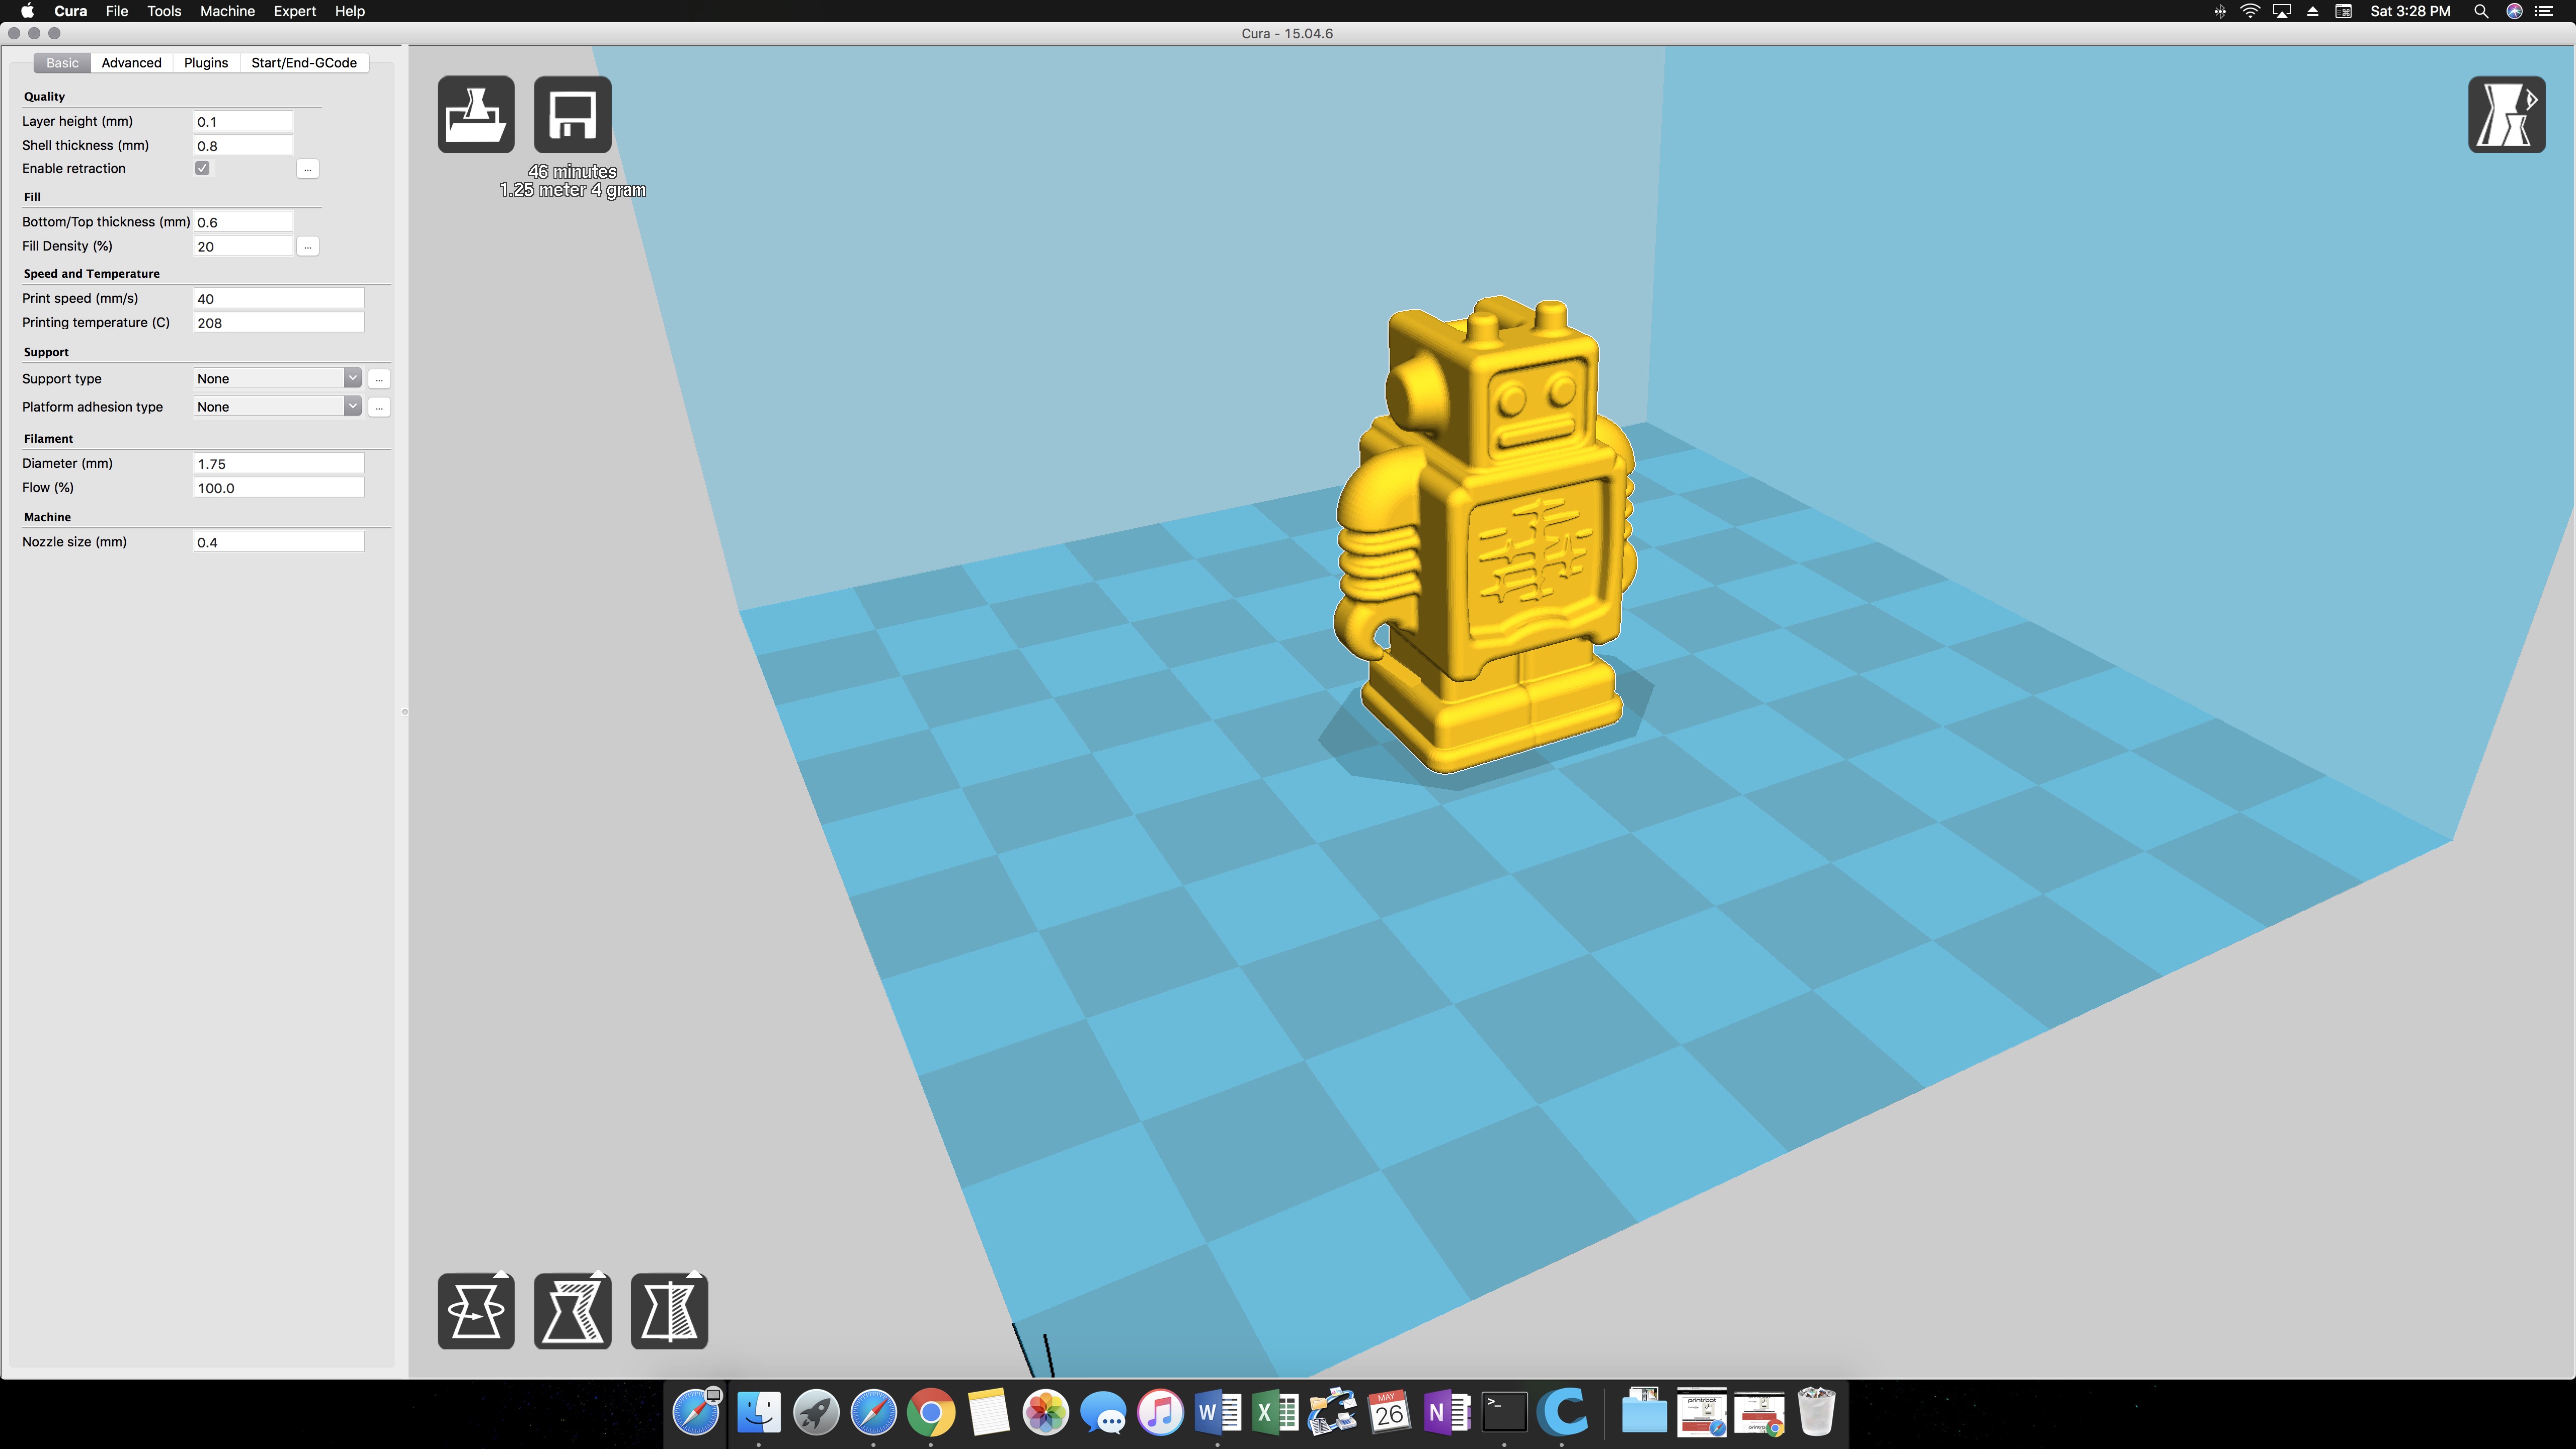The image size is (2576, 1449).
Task: Click the Printing temperature input field
Action: (x=279, y=322)
